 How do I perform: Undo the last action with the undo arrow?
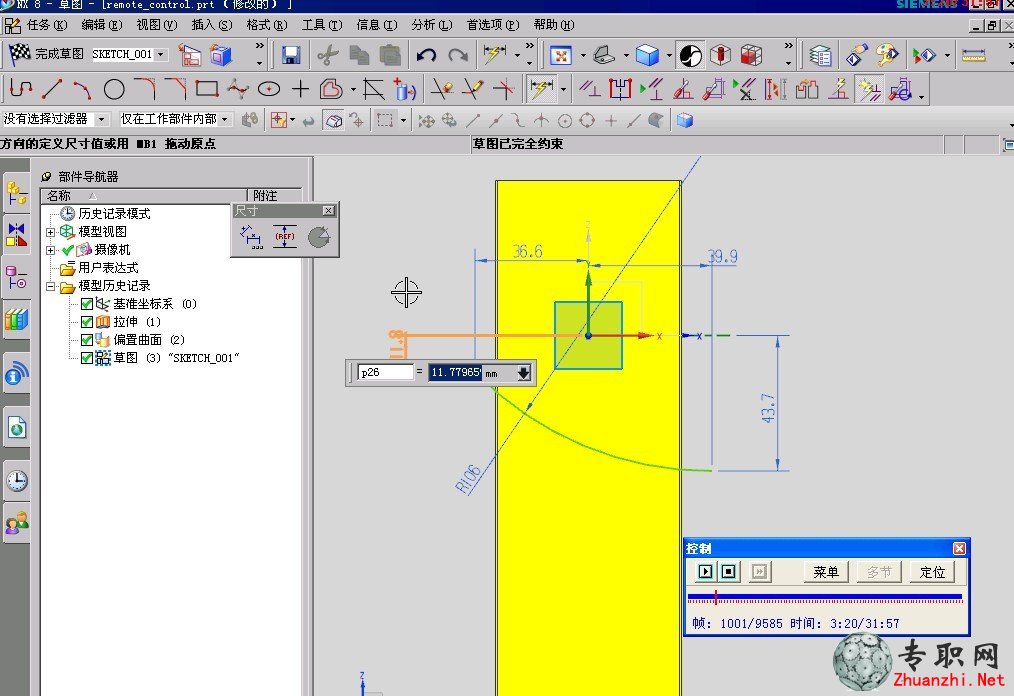(x=426, y=55)
